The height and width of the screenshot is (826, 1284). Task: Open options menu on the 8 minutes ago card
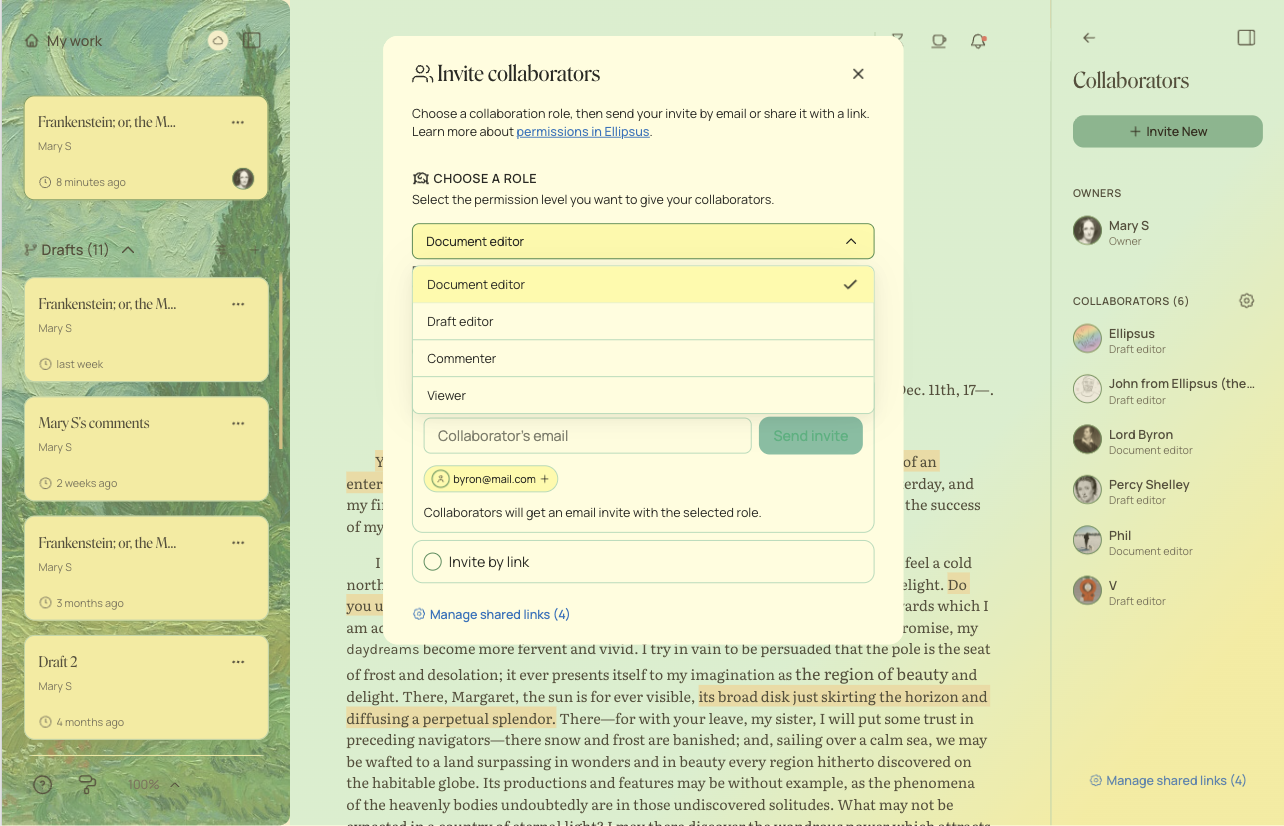tap(238, 122)
